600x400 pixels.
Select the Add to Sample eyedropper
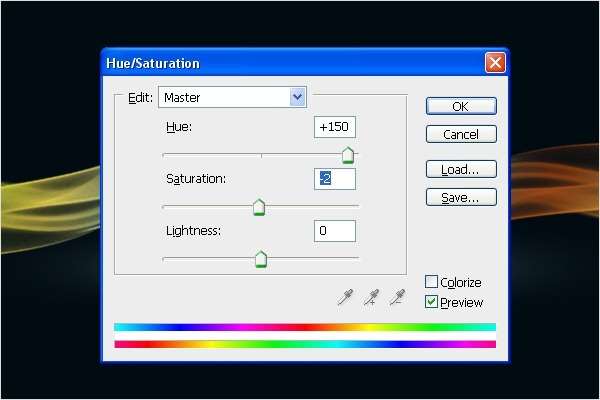371,297
